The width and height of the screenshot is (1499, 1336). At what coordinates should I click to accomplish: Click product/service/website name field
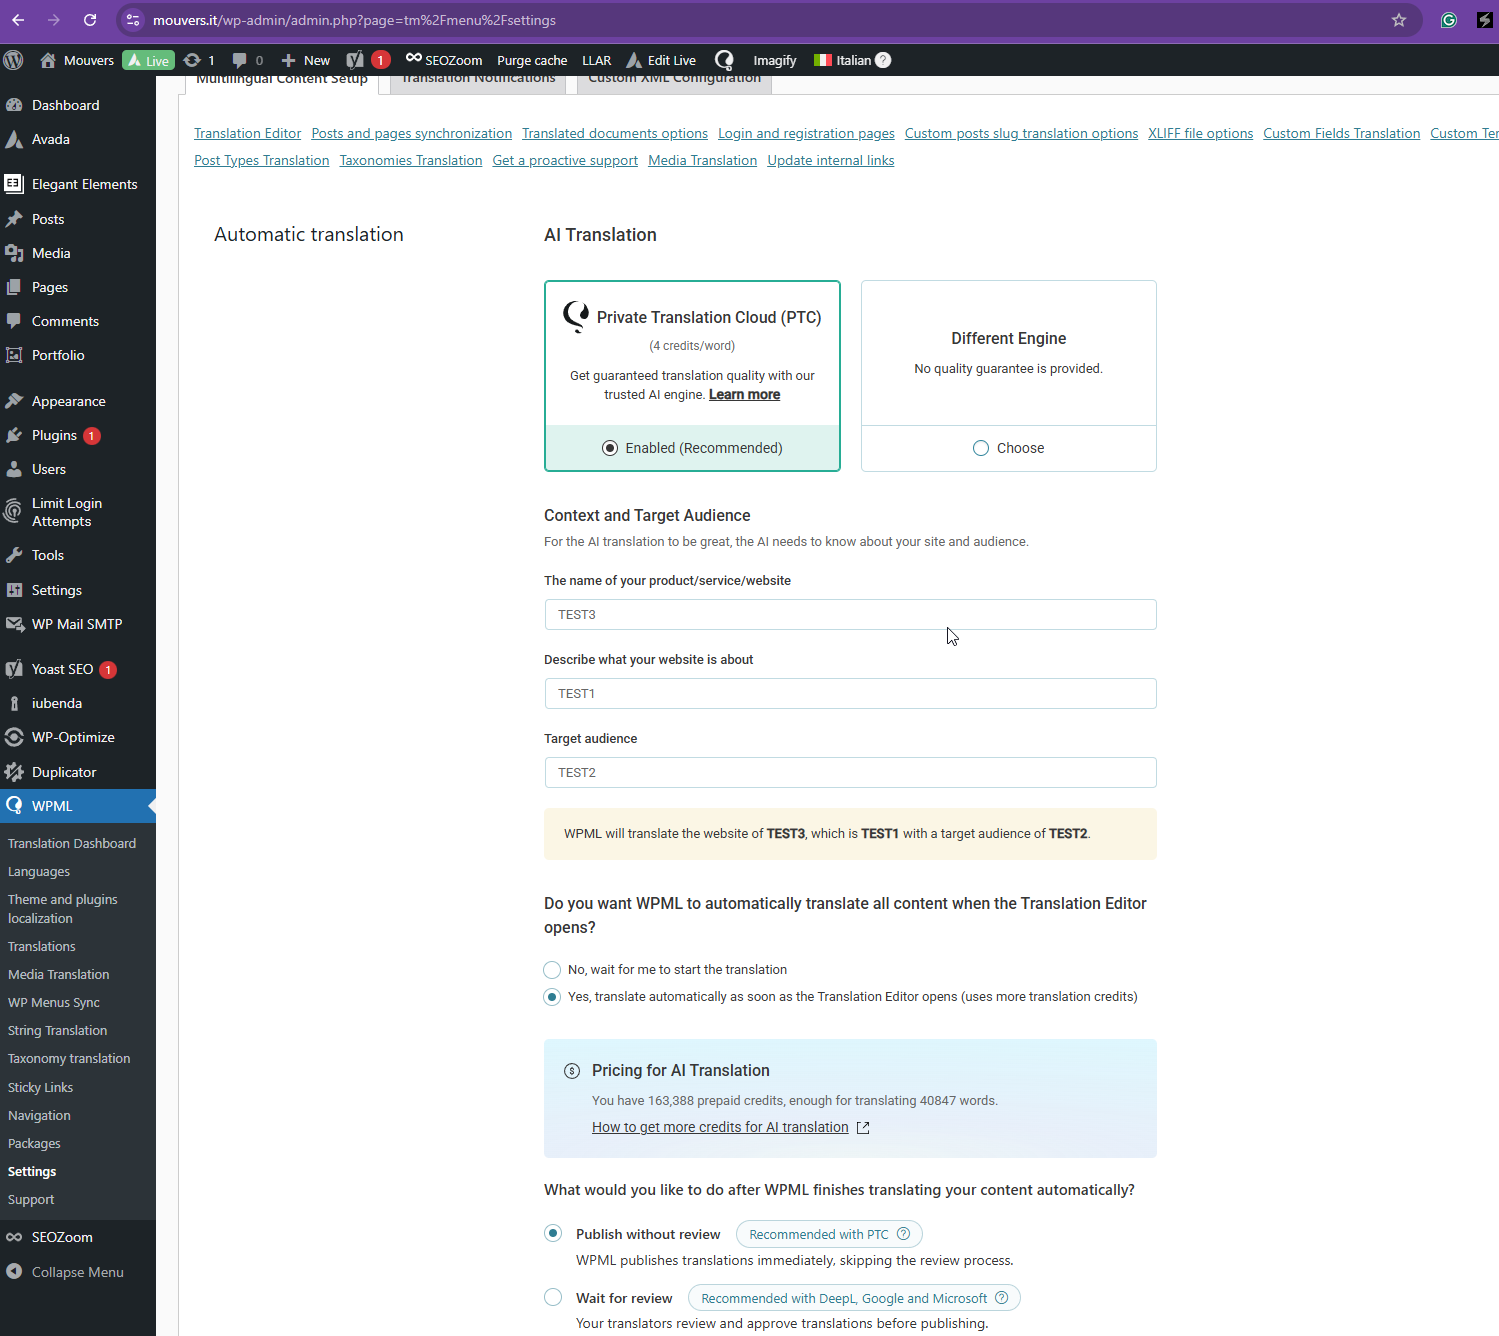[850, 615]
